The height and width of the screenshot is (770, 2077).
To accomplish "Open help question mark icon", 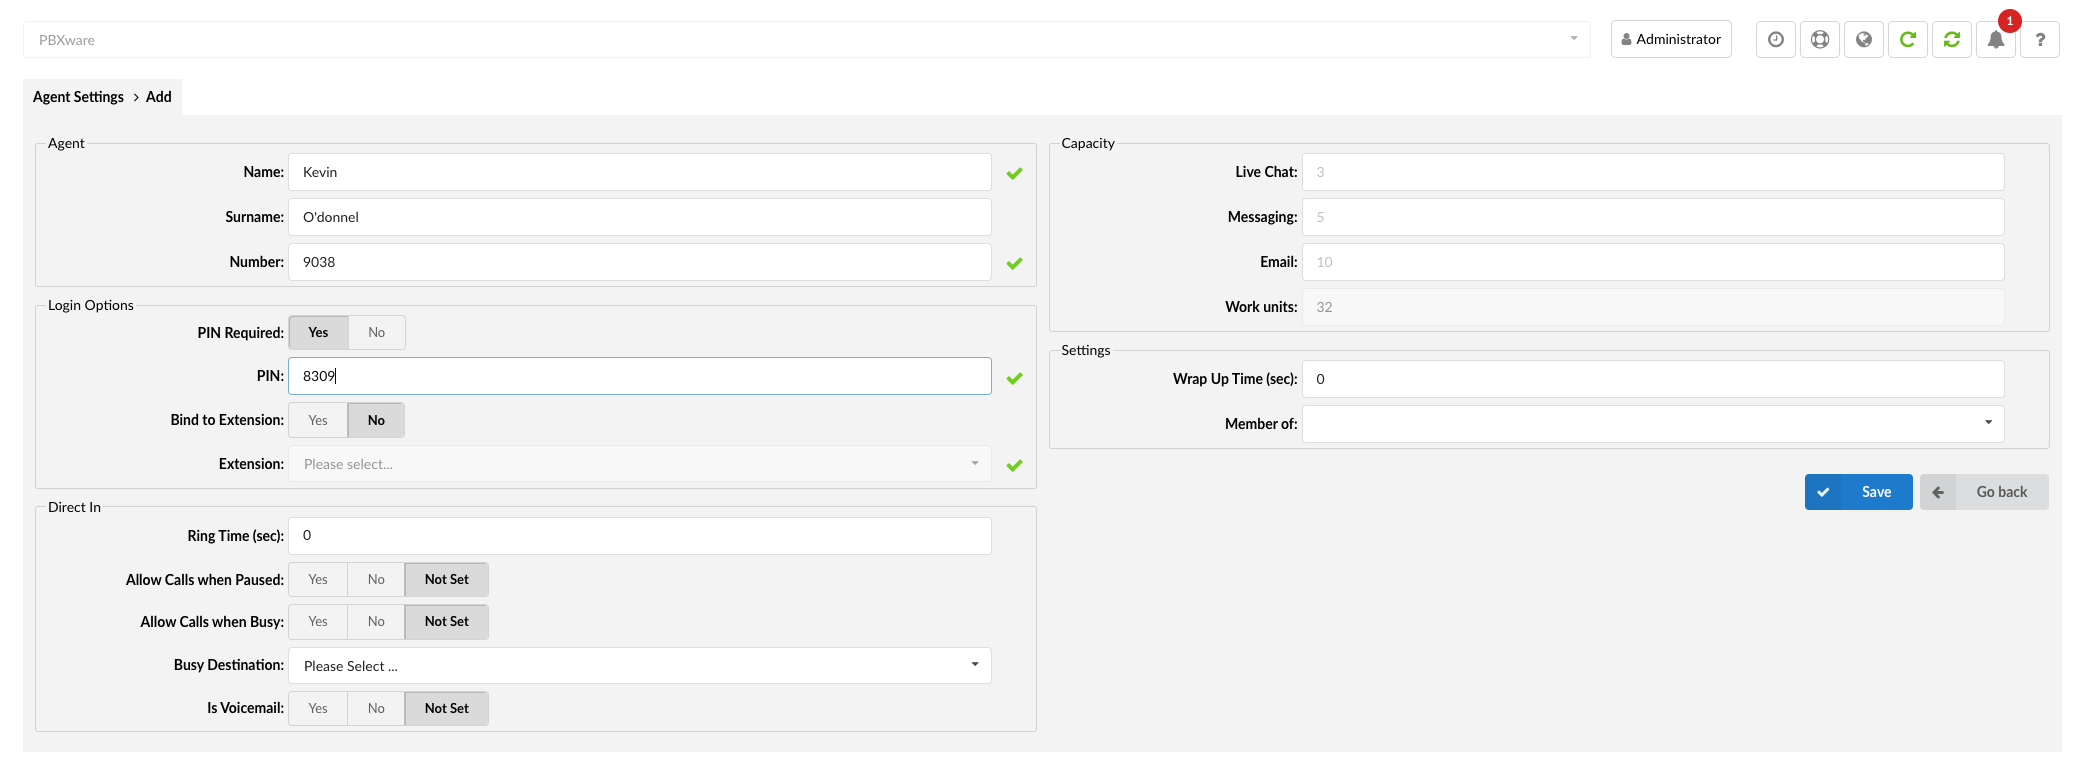I will [x=2040, y=40].
